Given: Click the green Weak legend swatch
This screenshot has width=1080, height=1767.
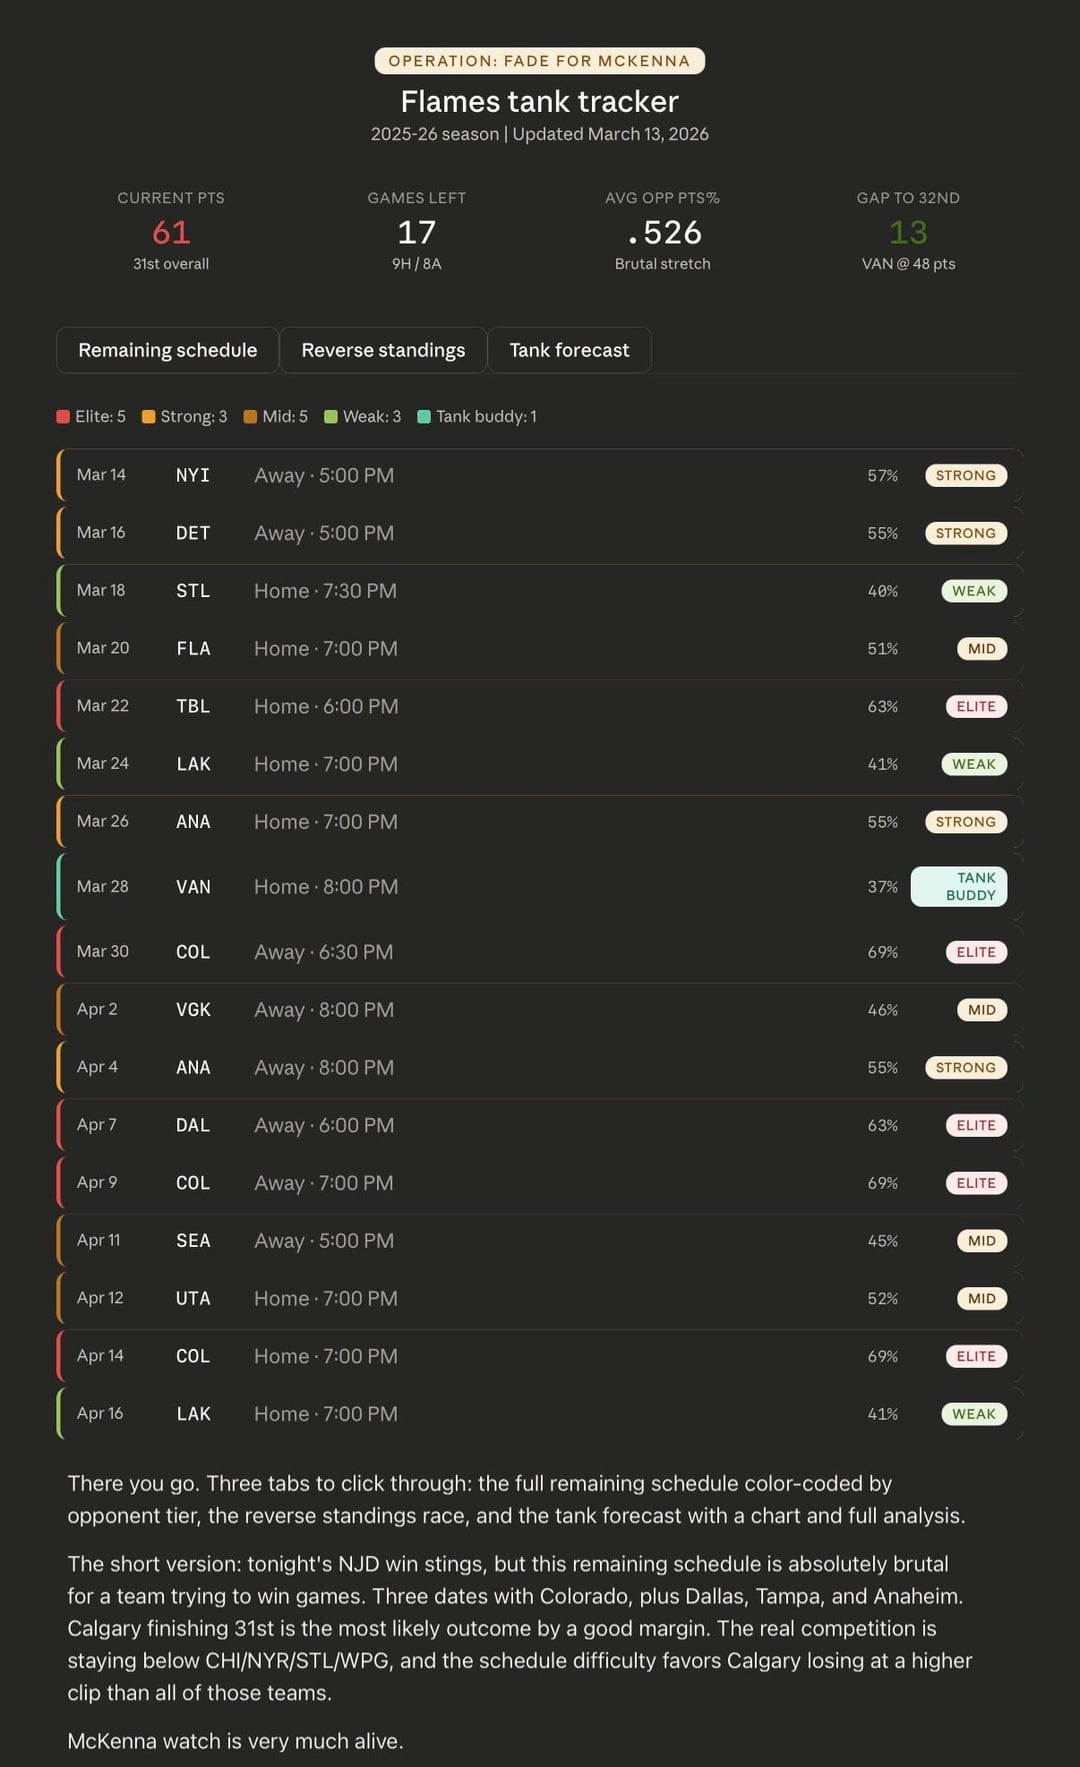Looking at the screenshot, I should point(331,417).
